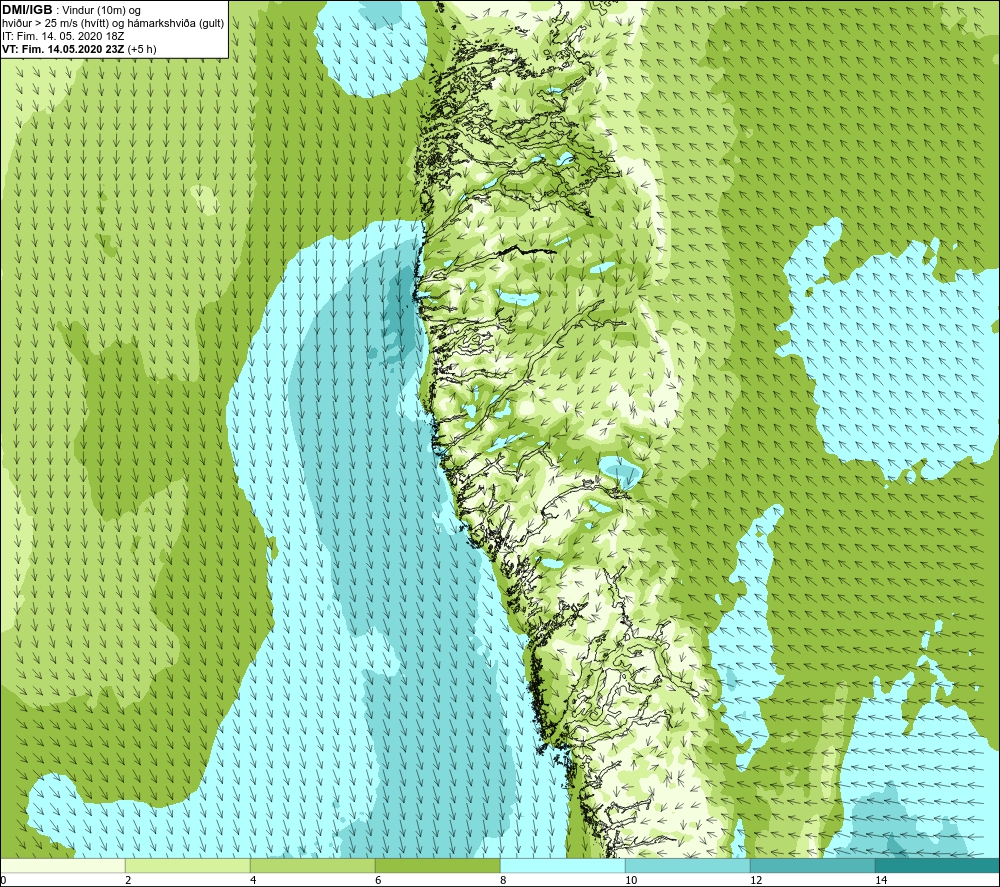Image resolution: width=1000 pixels, height=887 pixels.
Task: Select the dark teal above-14 m/s color bar segment
Action: pyautogui.click(x=938, y=865)
